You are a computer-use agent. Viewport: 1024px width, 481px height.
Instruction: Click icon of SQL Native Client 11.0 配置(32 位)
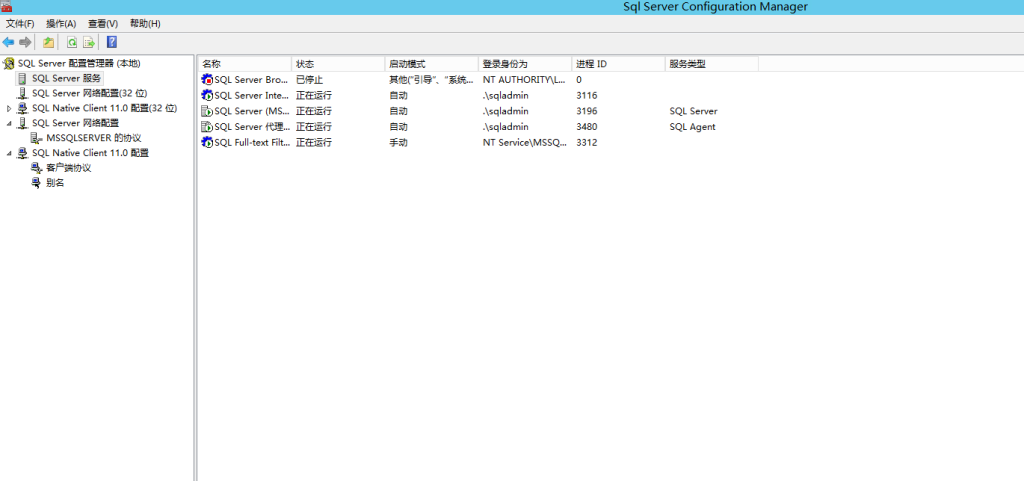[23, 108]
